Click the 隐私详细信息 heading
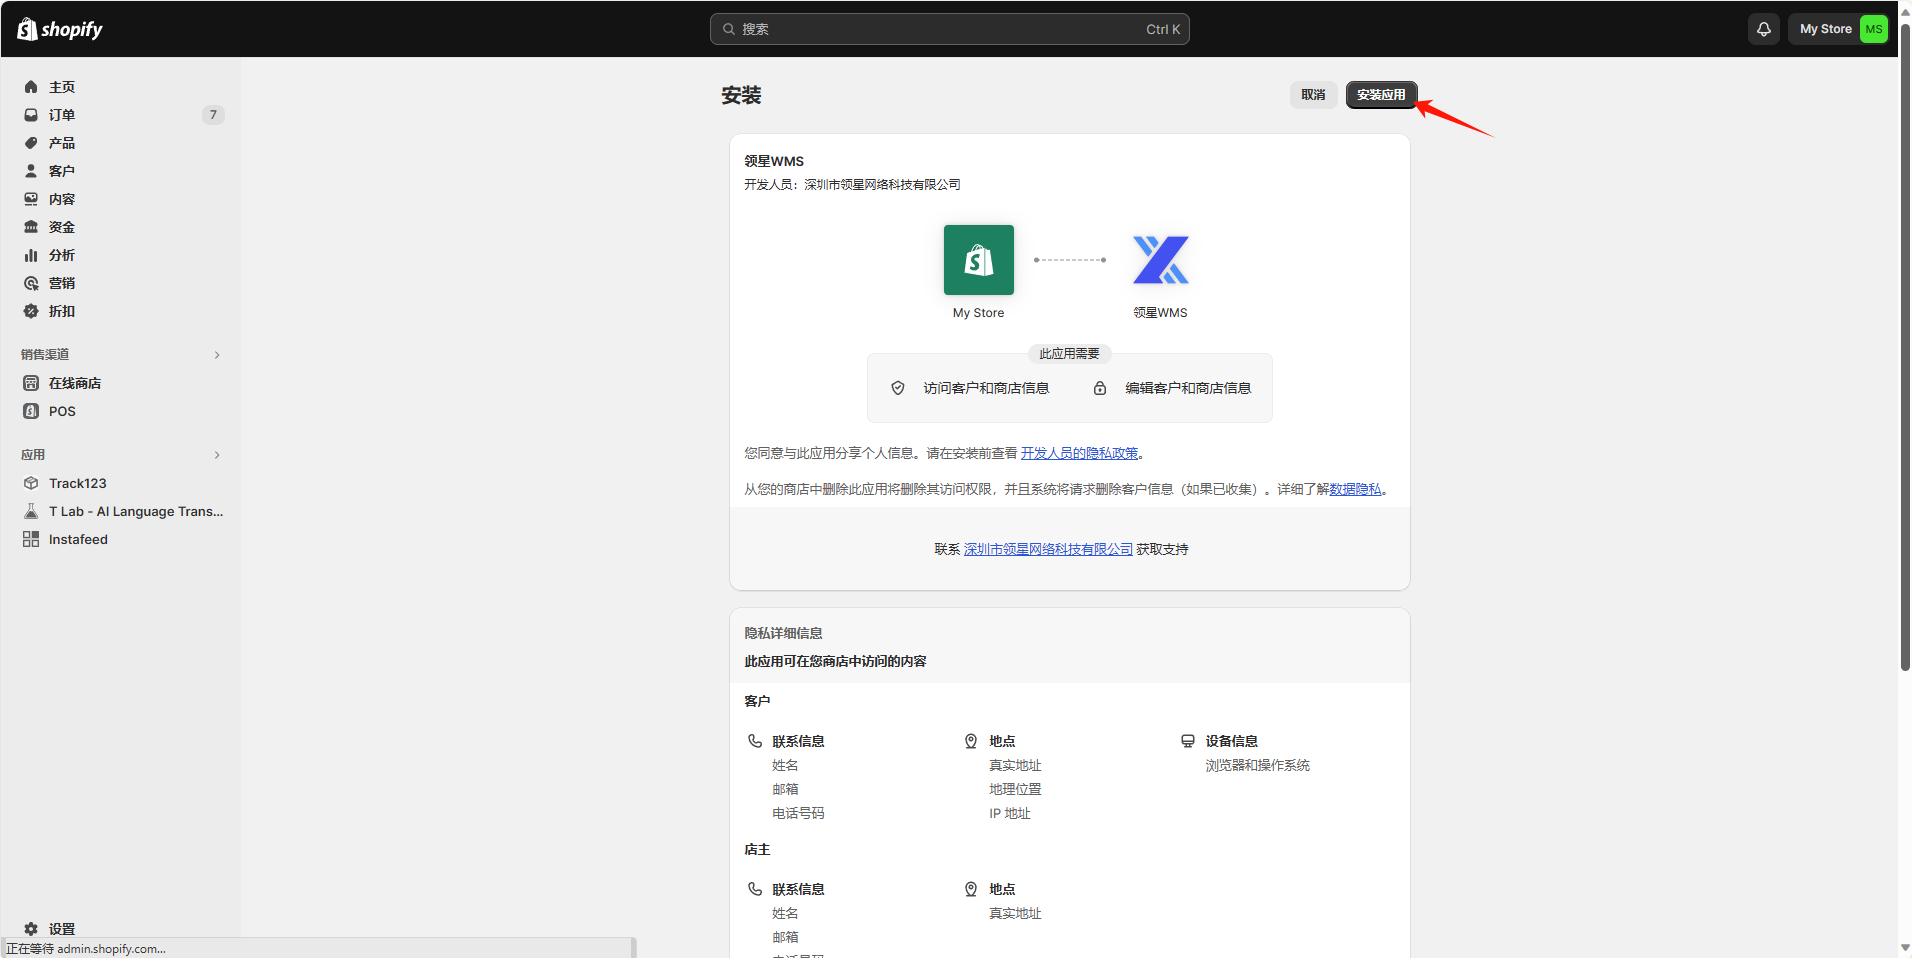Viewport: 1912px width, 958px height. pos(783,633)
